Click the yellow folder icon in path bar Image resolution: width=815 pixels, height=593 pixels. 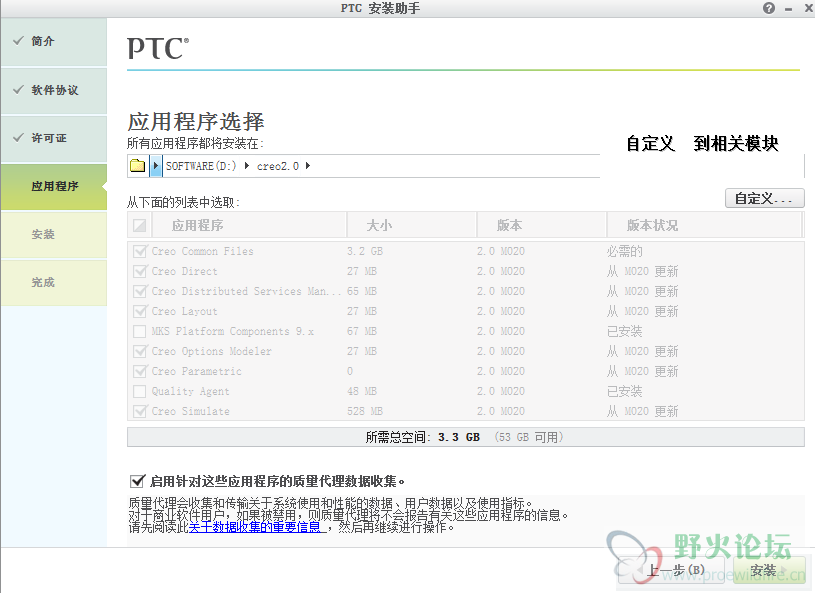[138, 166]
